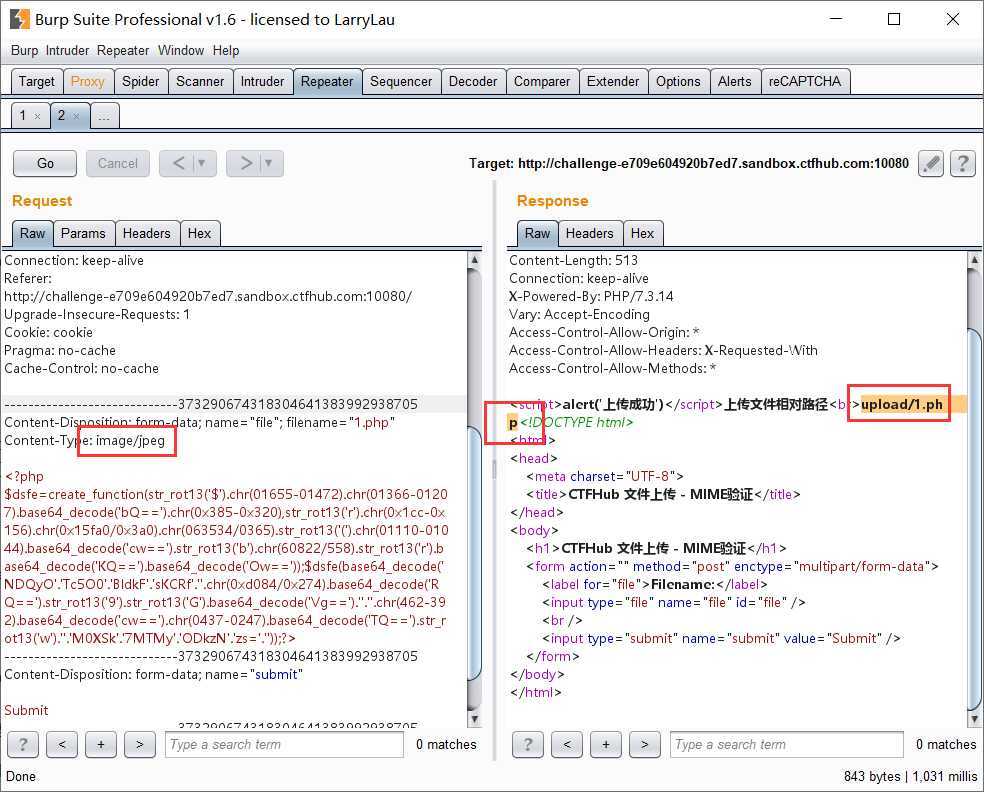Select the Response Headers tab

[x=590, y=233]
